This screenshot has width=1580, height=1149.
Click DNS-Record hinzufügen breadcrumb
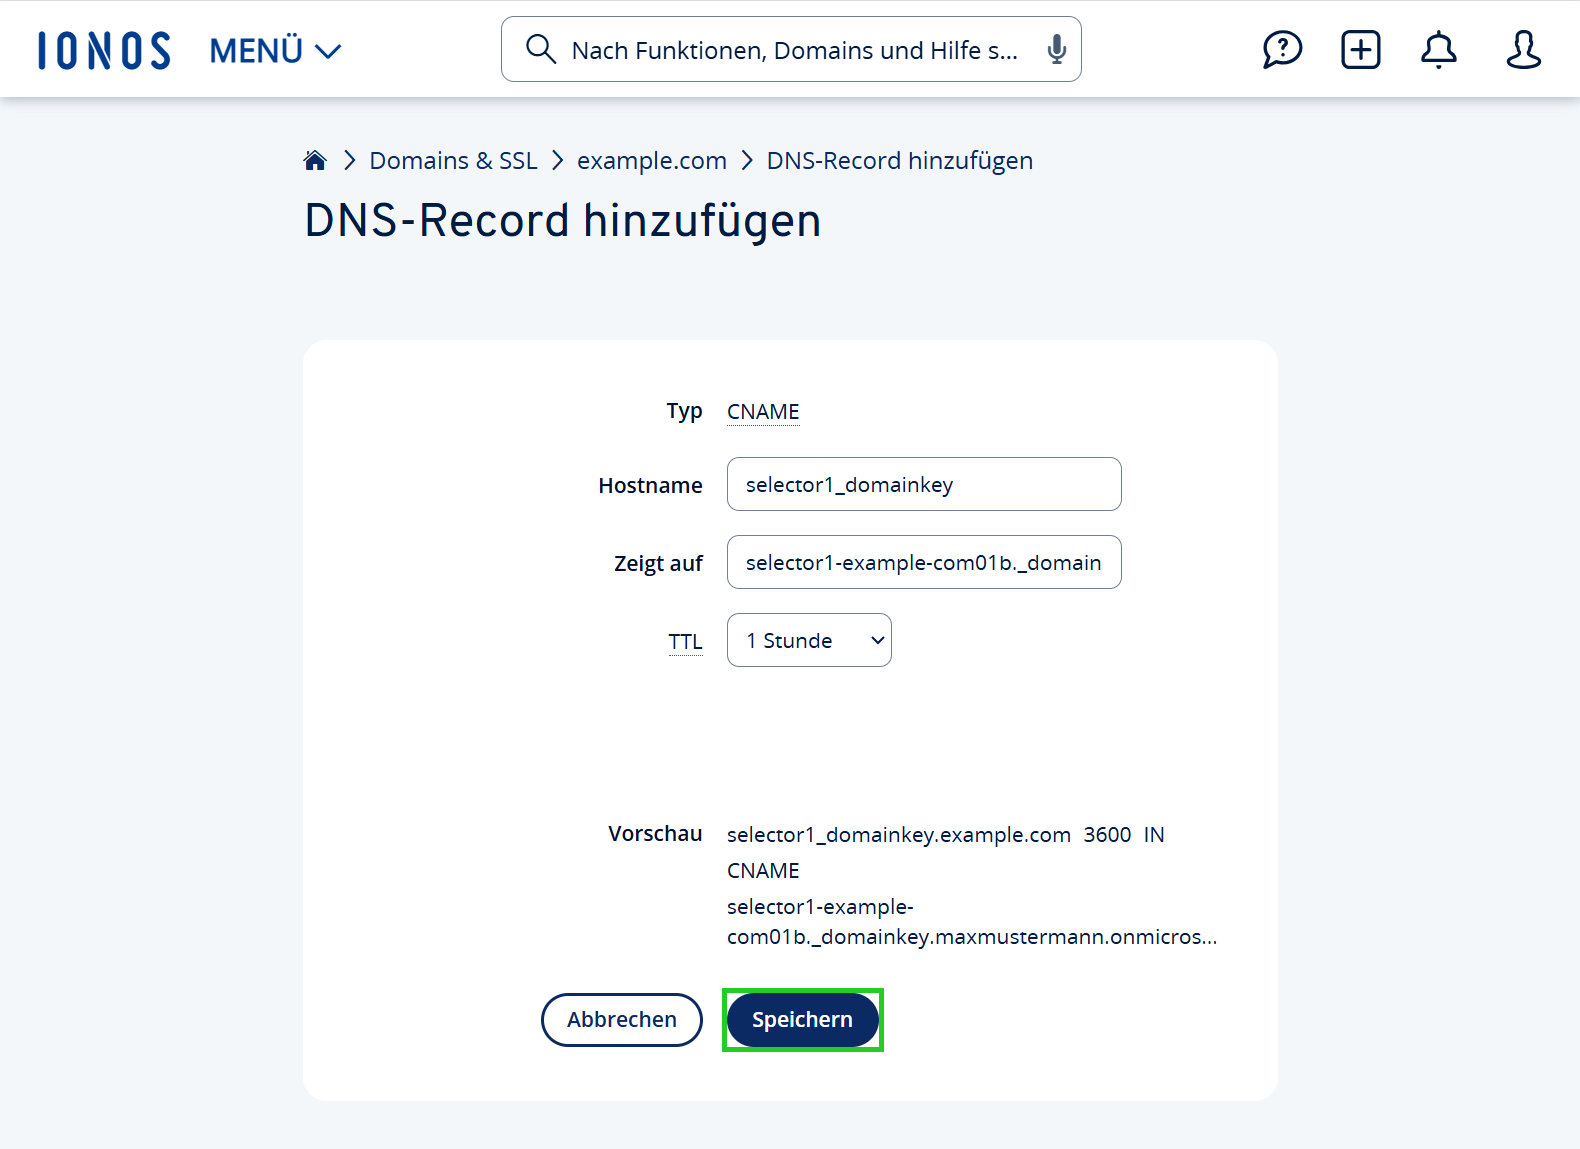pos(900,161)
